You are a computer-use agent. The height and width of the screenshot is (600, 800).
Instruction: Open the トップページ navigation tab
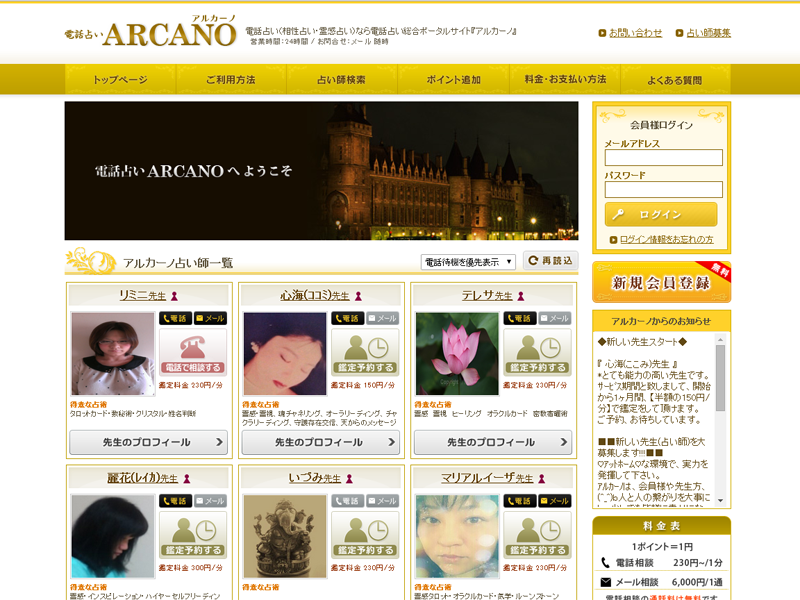(x=120, y=80)
